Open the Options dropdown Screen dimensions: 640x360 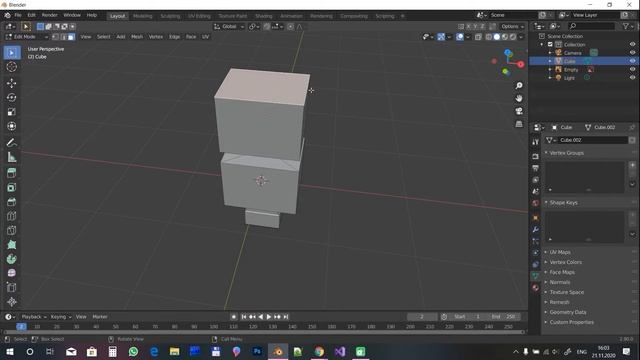click(513, 27)
